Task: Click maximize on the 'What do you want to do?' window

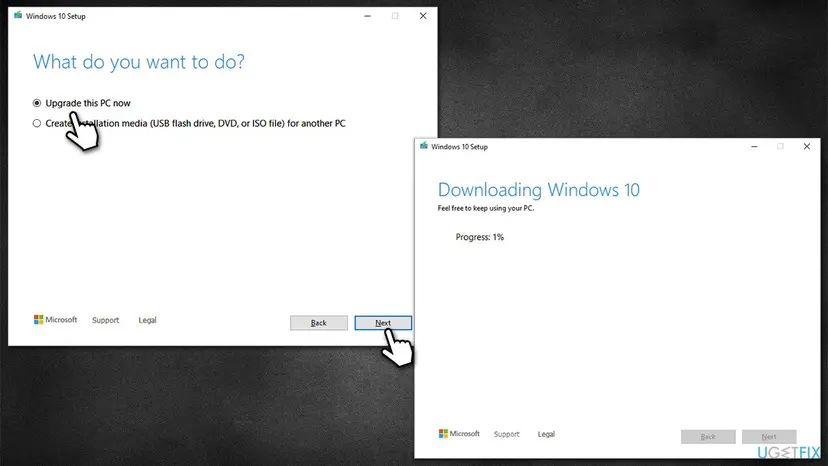Action: tap(395, 16)
